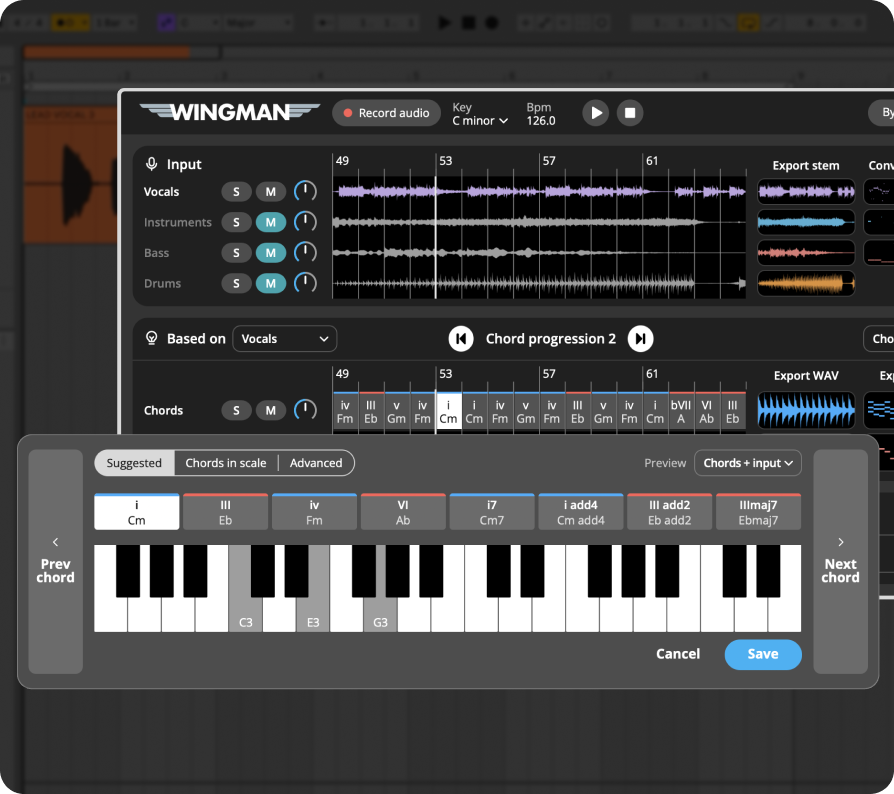Mute the Instruments track
Image resolution: width=894 pixels, height=794 pixels.
(270, 222)
